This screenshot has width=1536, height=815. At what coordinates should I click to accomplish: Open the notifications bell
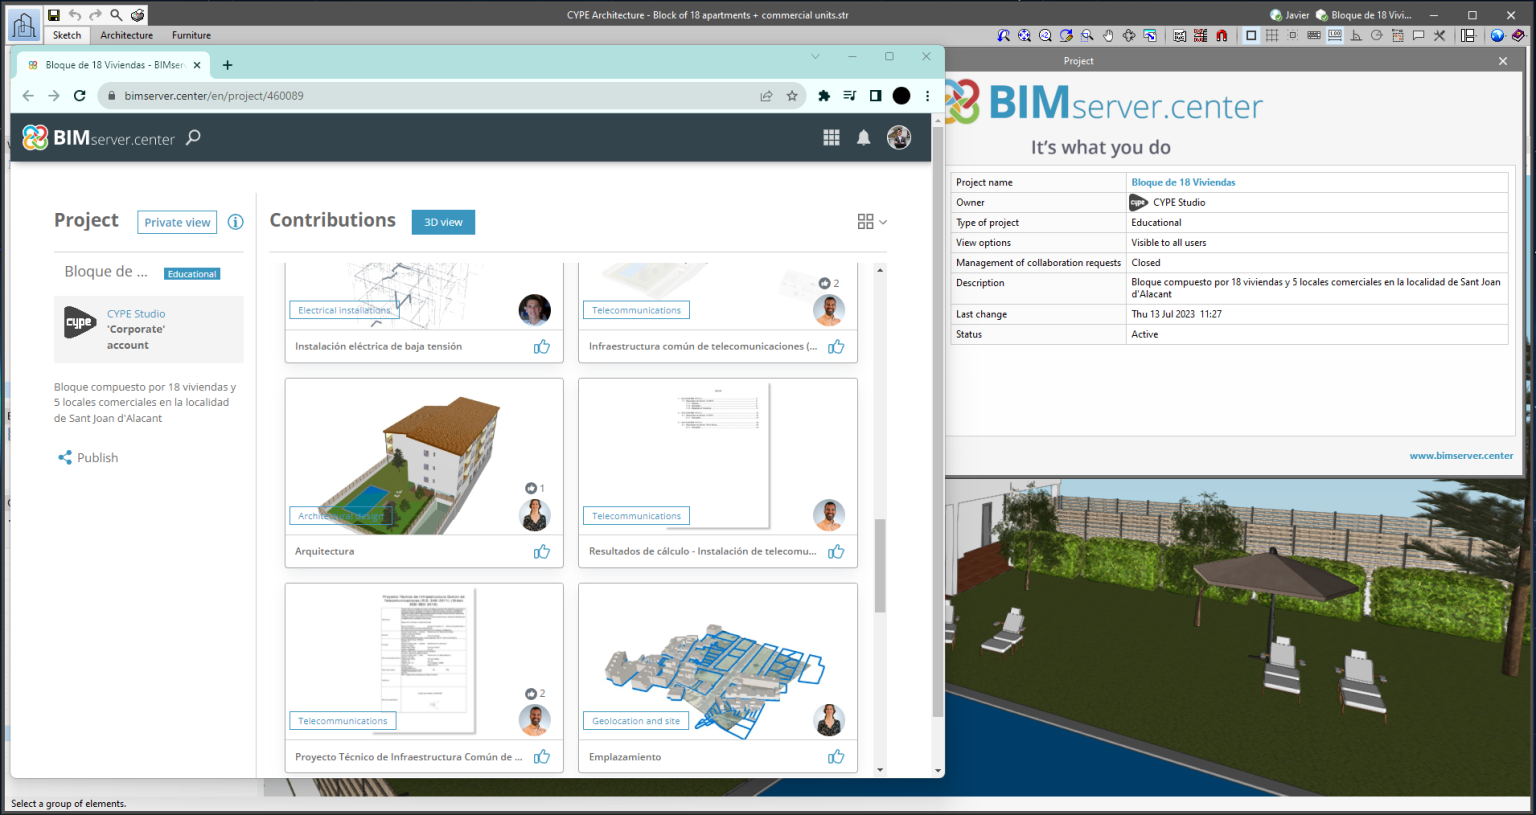click(864, 138)
